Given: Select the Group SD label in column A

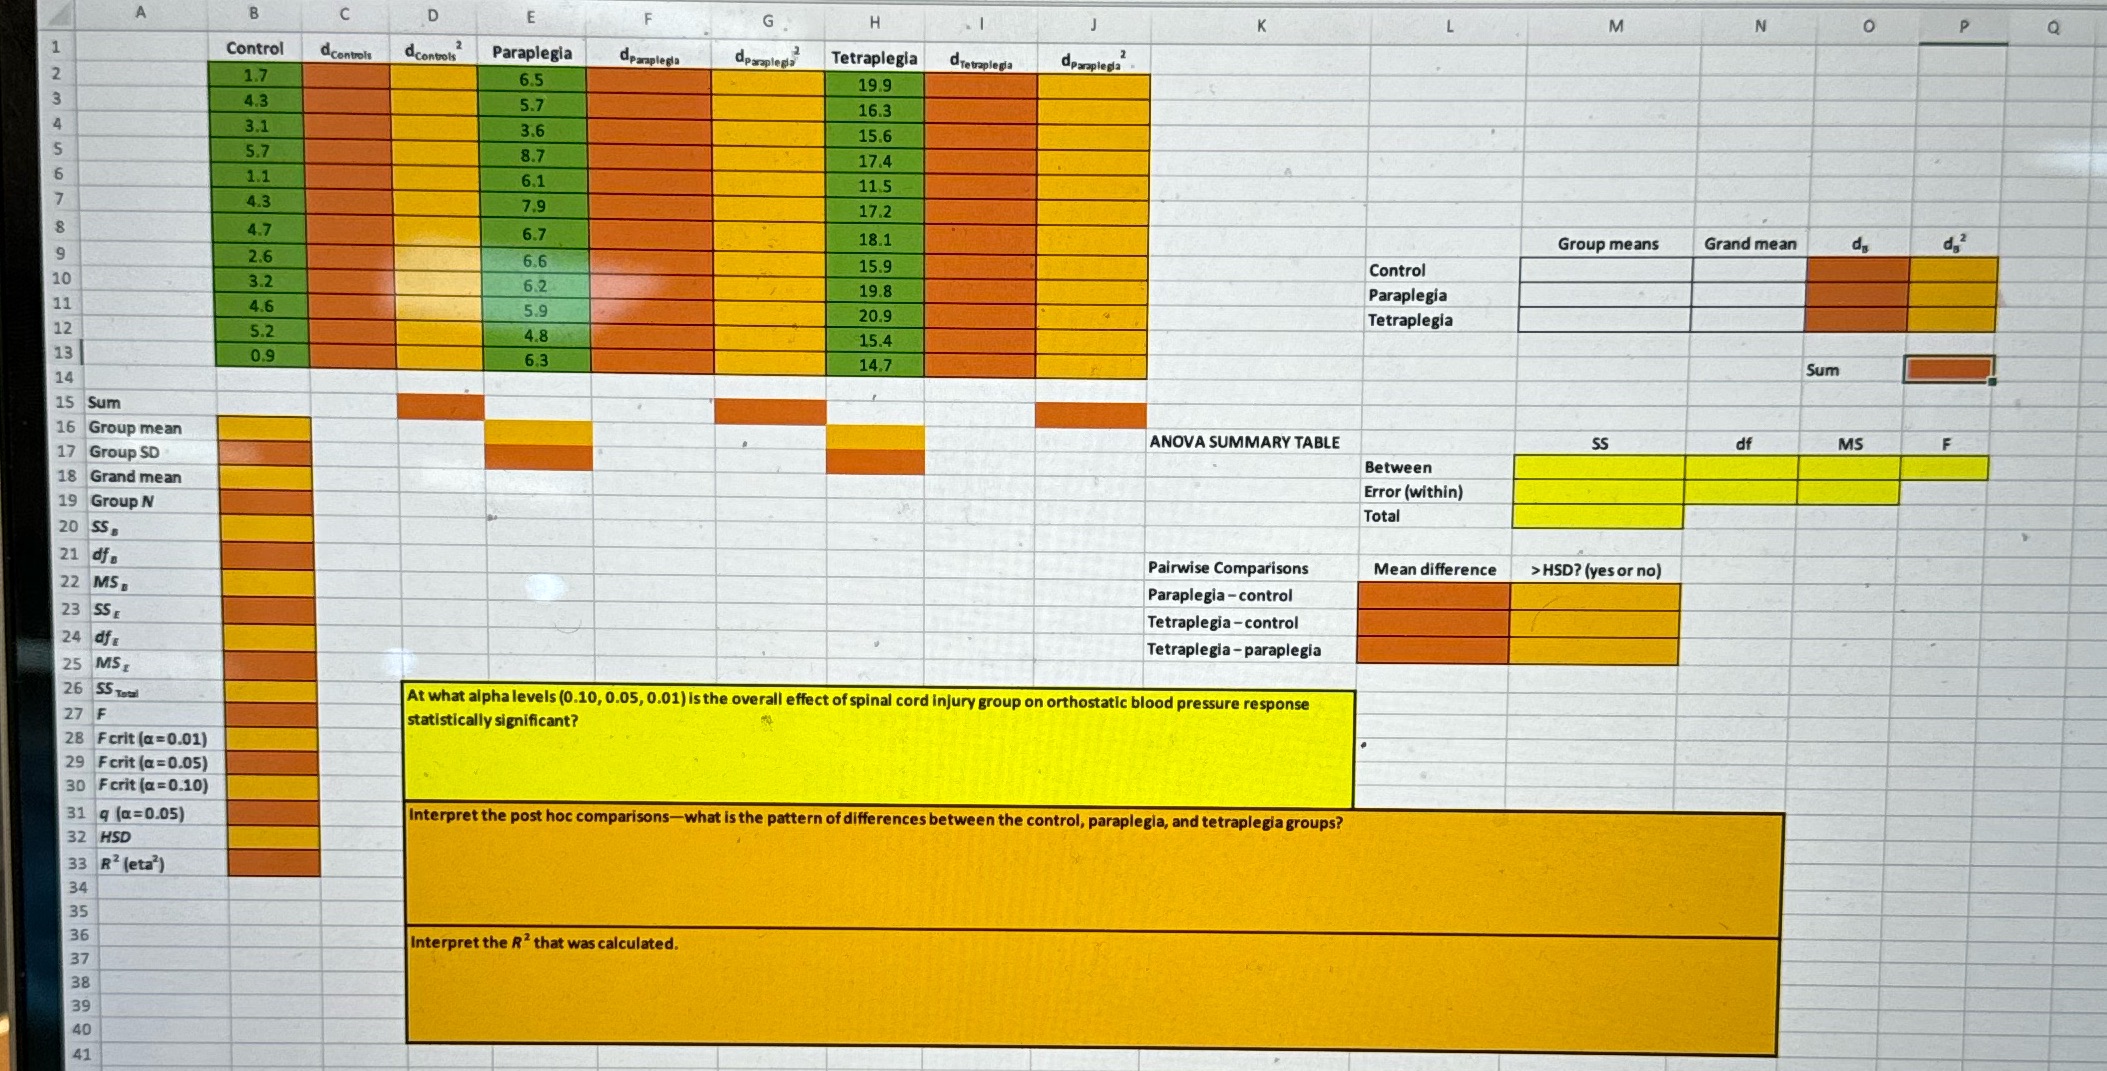Looking at the screenshot, I should (125, 452).
